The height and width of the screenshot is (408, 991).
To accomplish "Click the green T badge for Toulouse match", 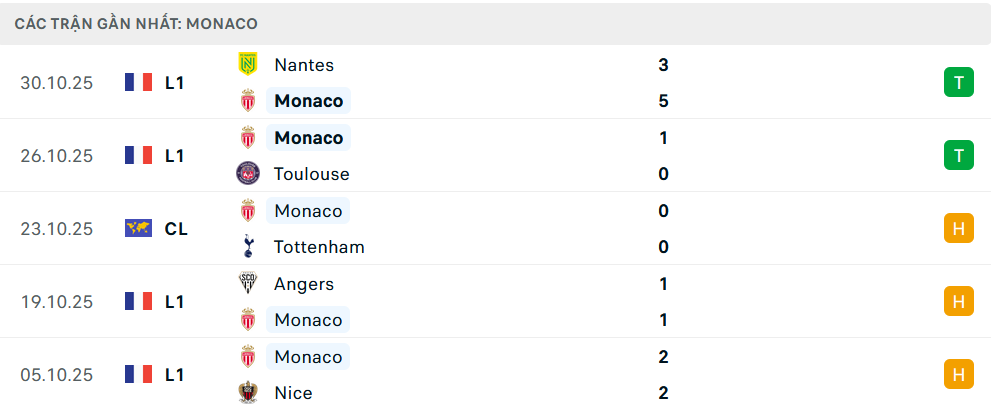I will [x=958, y=155].
